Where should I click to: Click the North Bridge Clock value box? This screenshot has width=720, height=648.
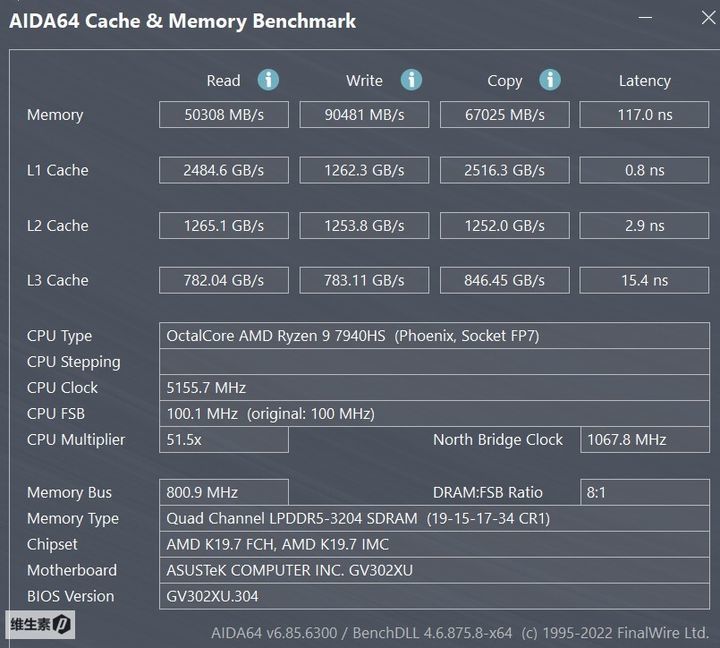(x=644, y=440)
